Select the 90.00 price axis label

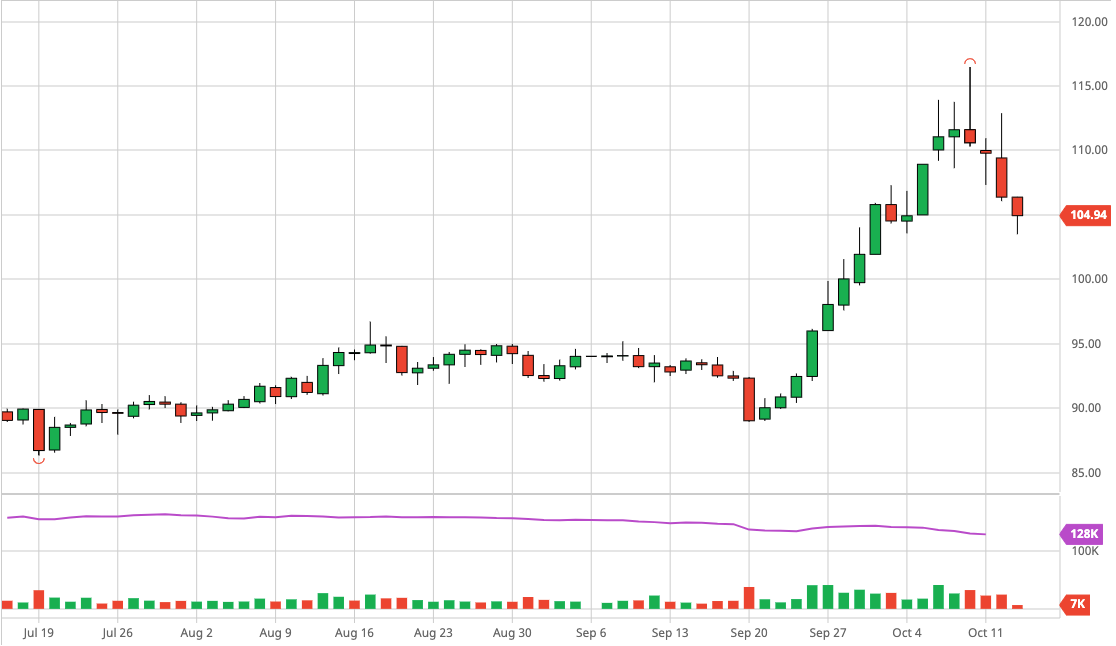point(1086,408)
